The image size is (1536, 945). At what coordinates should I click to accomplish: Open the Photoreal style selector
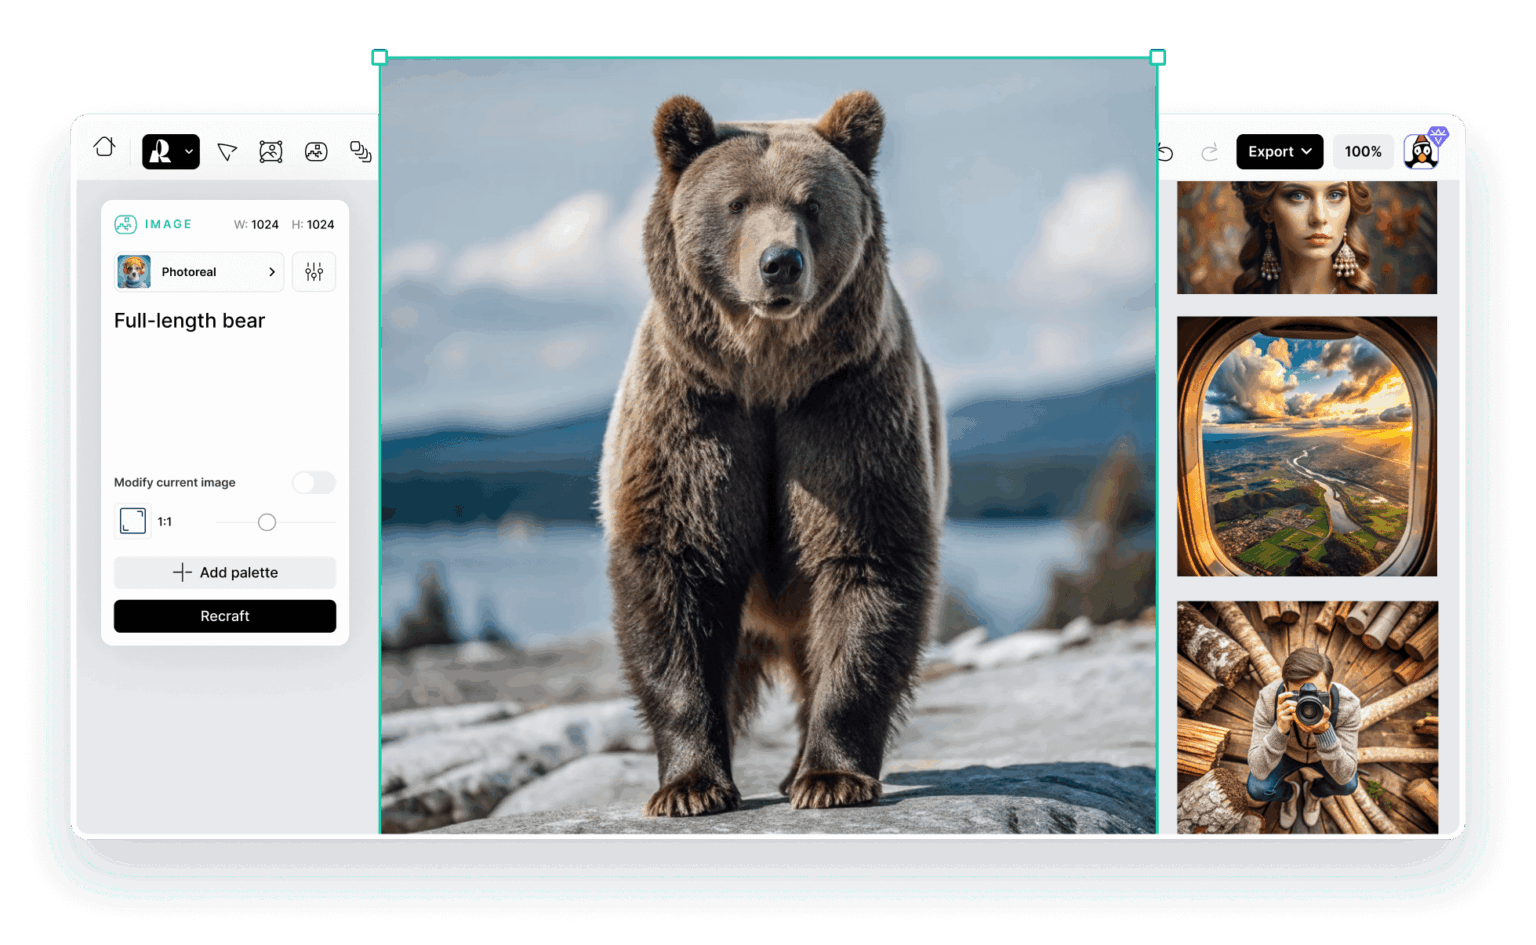200,272
